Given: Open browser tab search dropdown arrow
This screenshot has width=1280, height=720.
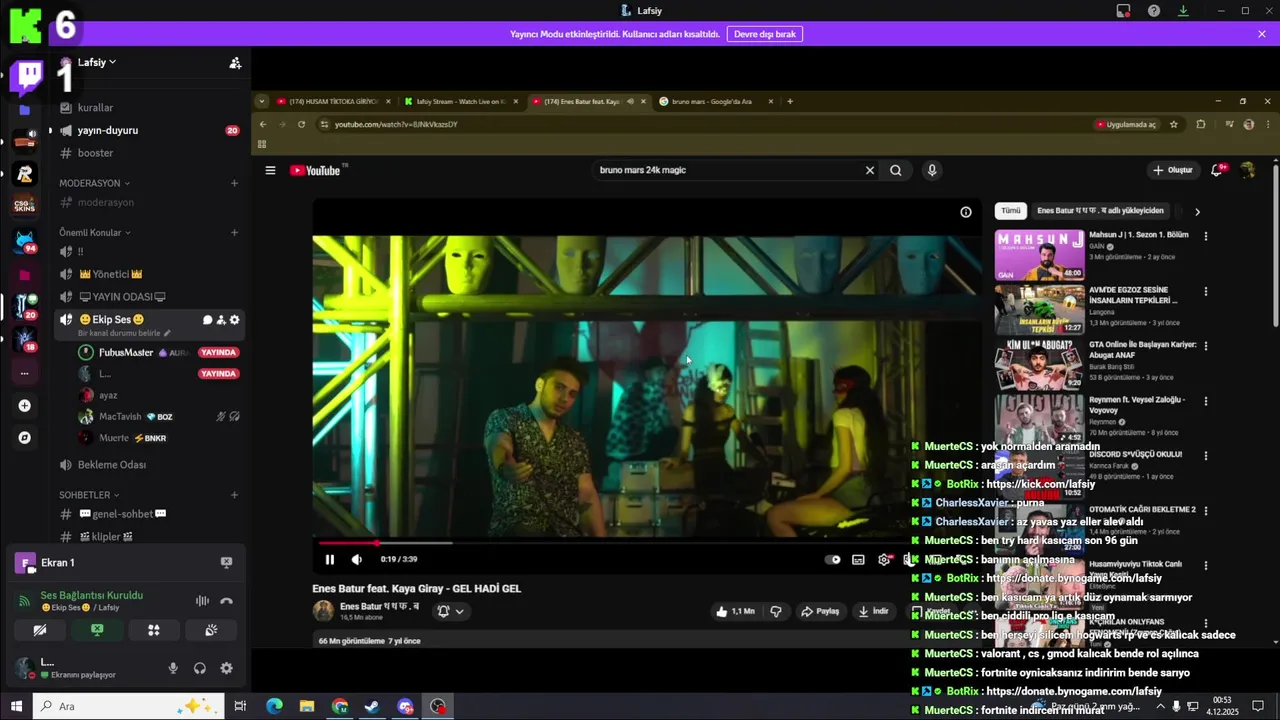Looking at the screenshot, I should click(262, 101).
